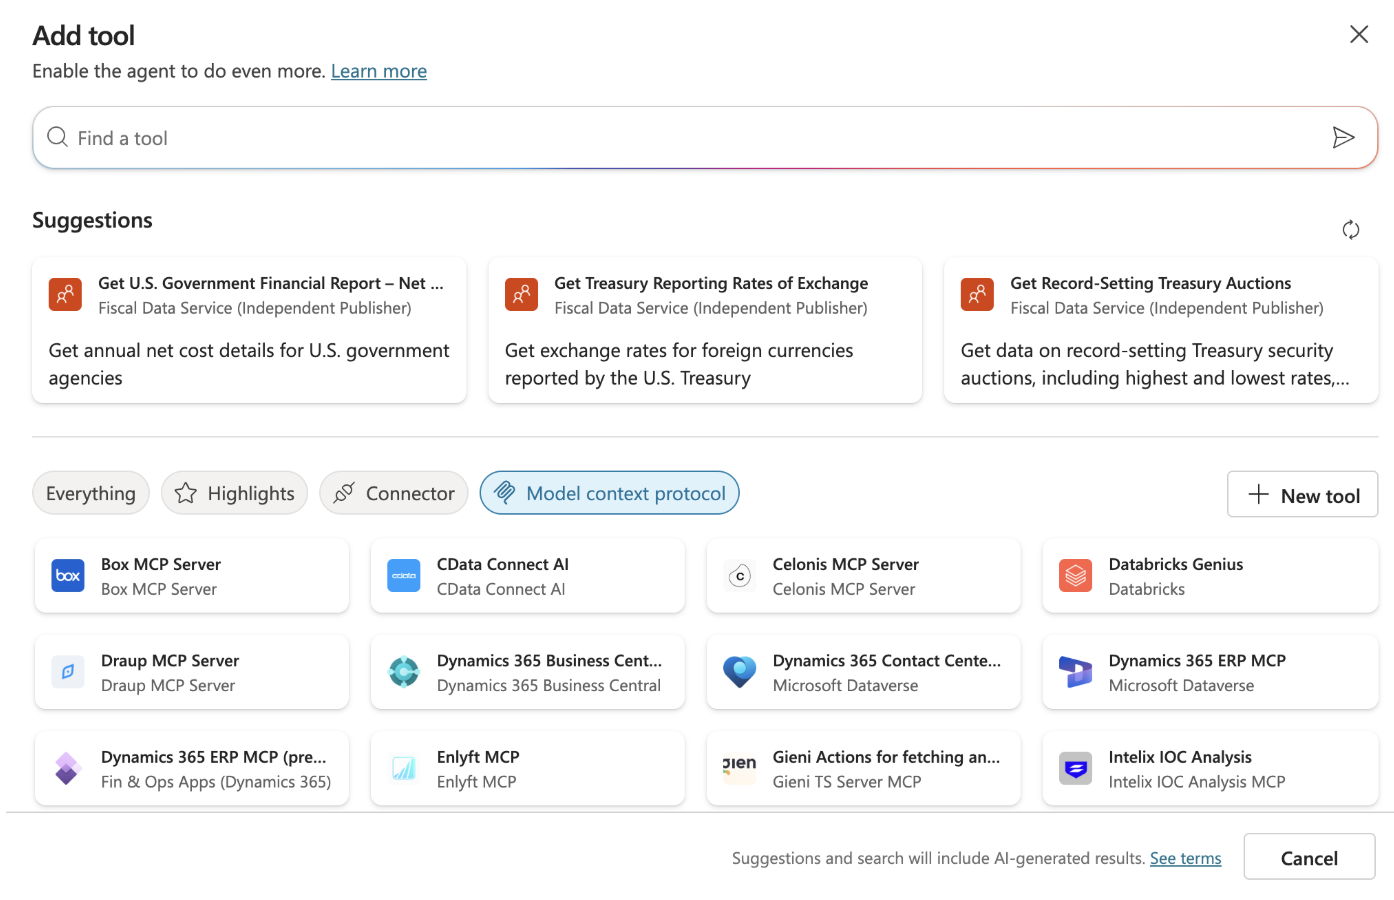Select Databricks Genius title text

[x=1176, y=564]
